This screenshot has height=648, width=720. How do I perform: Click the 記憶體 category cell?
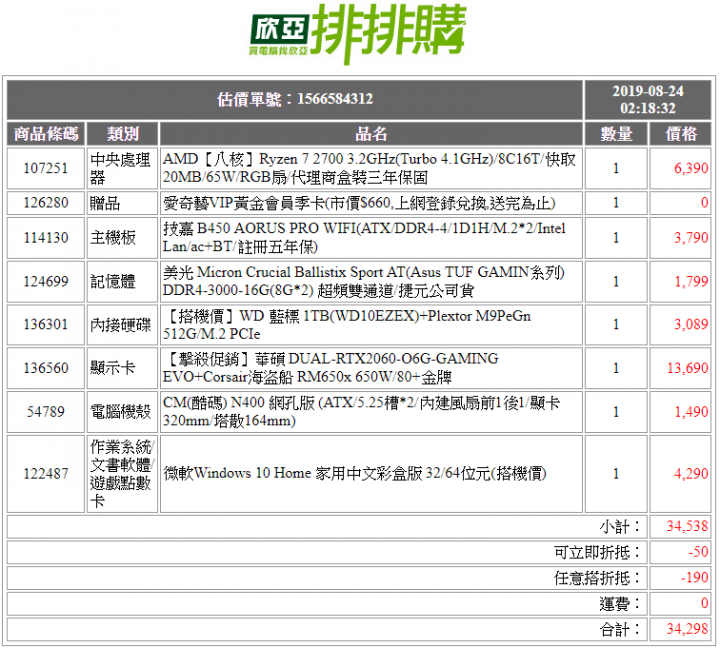123,281
